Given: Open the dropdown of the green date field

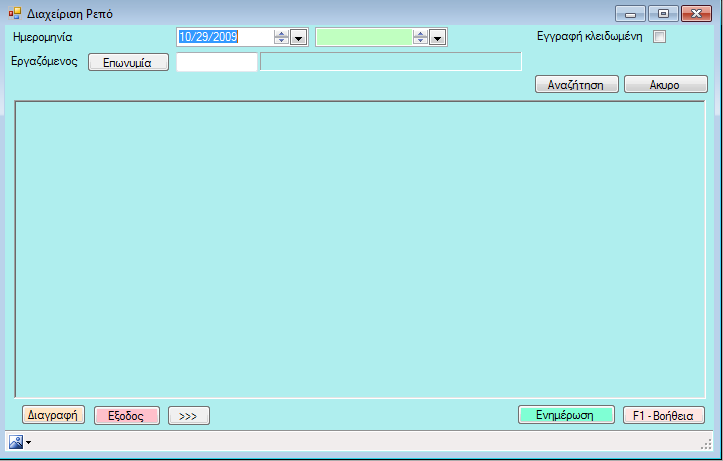Looking at the screenshot, I should (437, 37).
